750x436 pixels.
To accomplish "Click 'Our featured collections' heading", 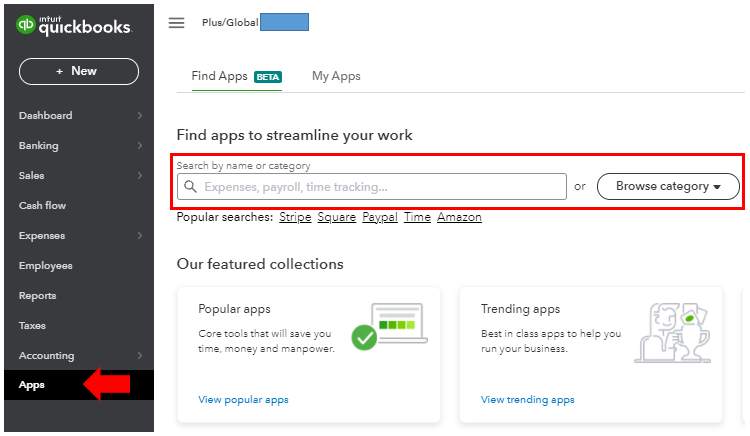I will [x=260, y=264].
